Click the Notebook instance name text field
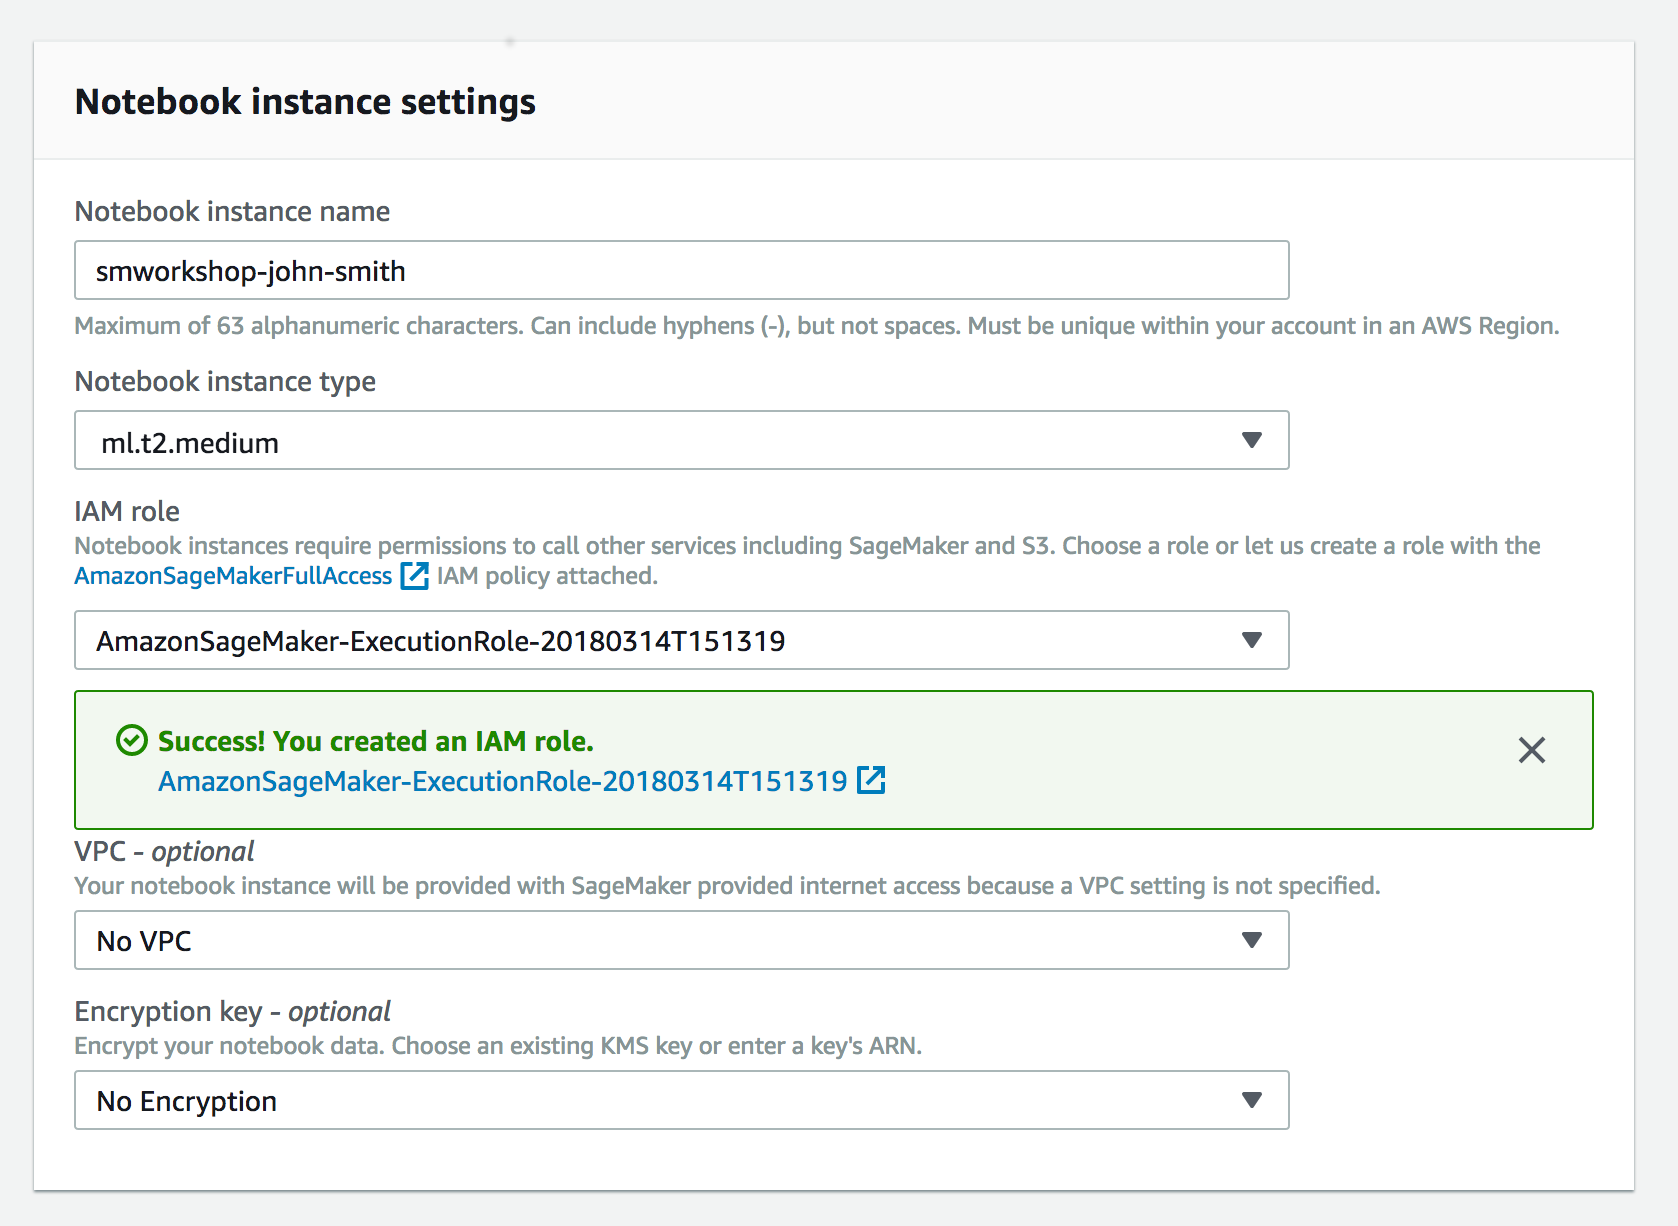This screenshot has width=1678, height=1226. [681, 270]
